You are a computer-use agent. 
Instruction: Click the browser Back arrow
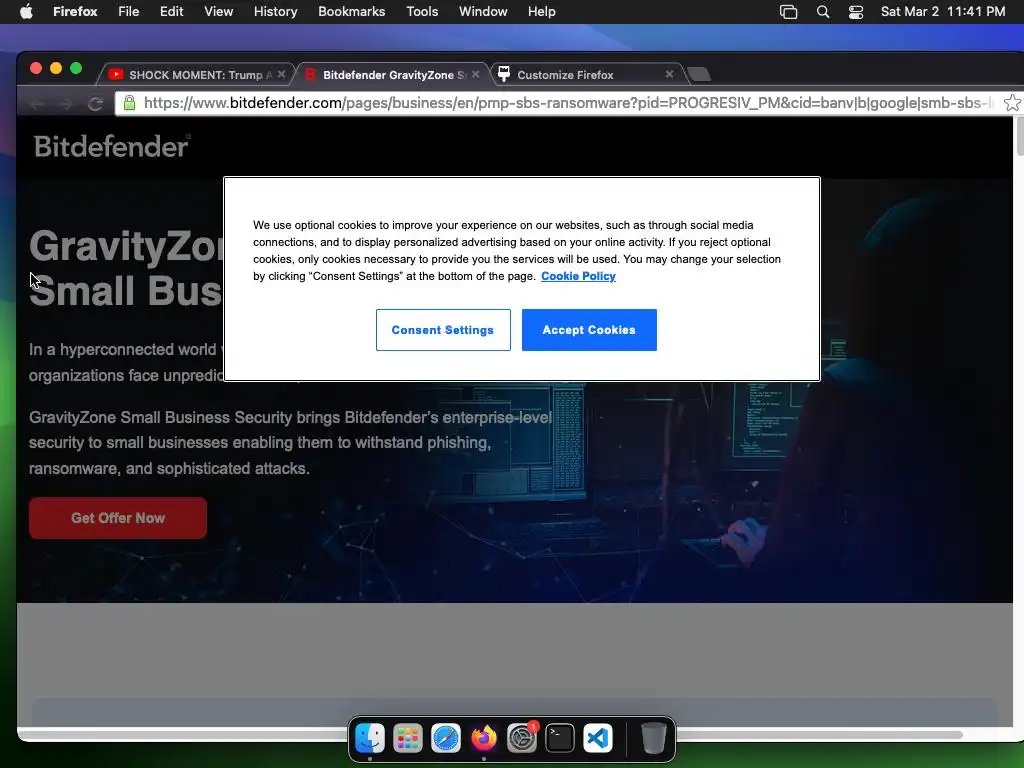(x=37, y=104)
